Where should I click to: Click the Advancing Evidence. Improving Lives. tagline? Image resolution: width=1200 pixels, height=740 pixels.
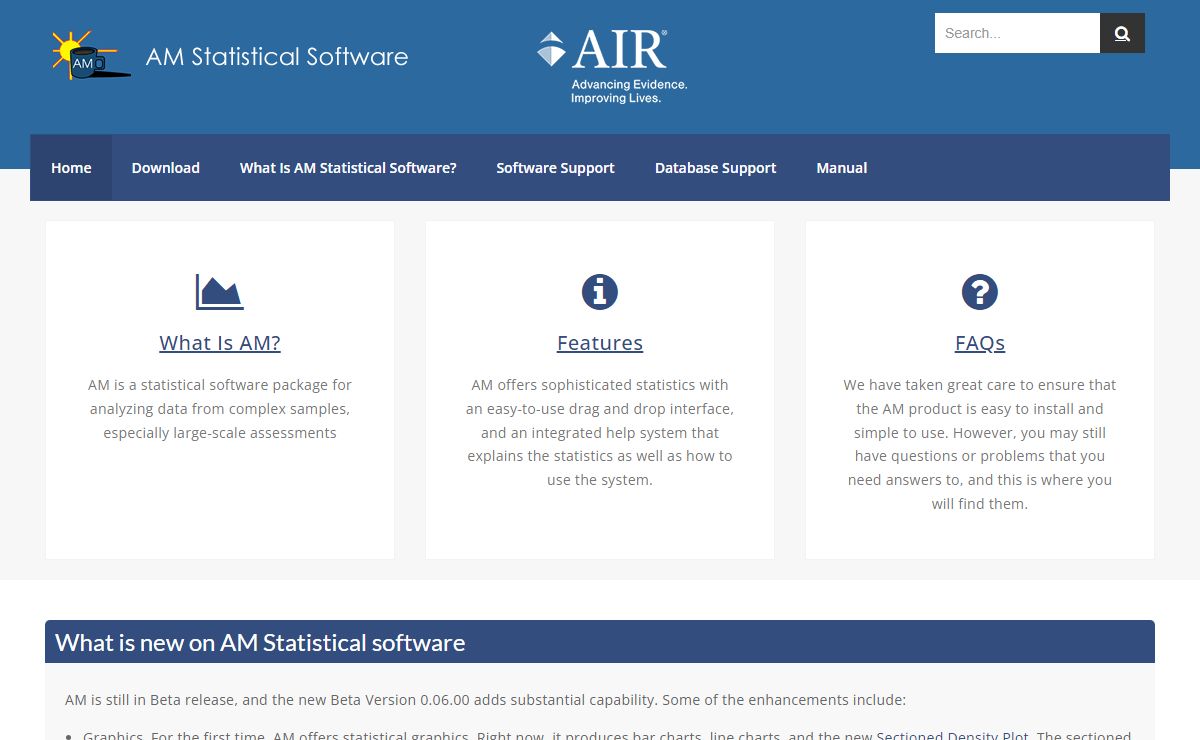click(x=629, y=92)
